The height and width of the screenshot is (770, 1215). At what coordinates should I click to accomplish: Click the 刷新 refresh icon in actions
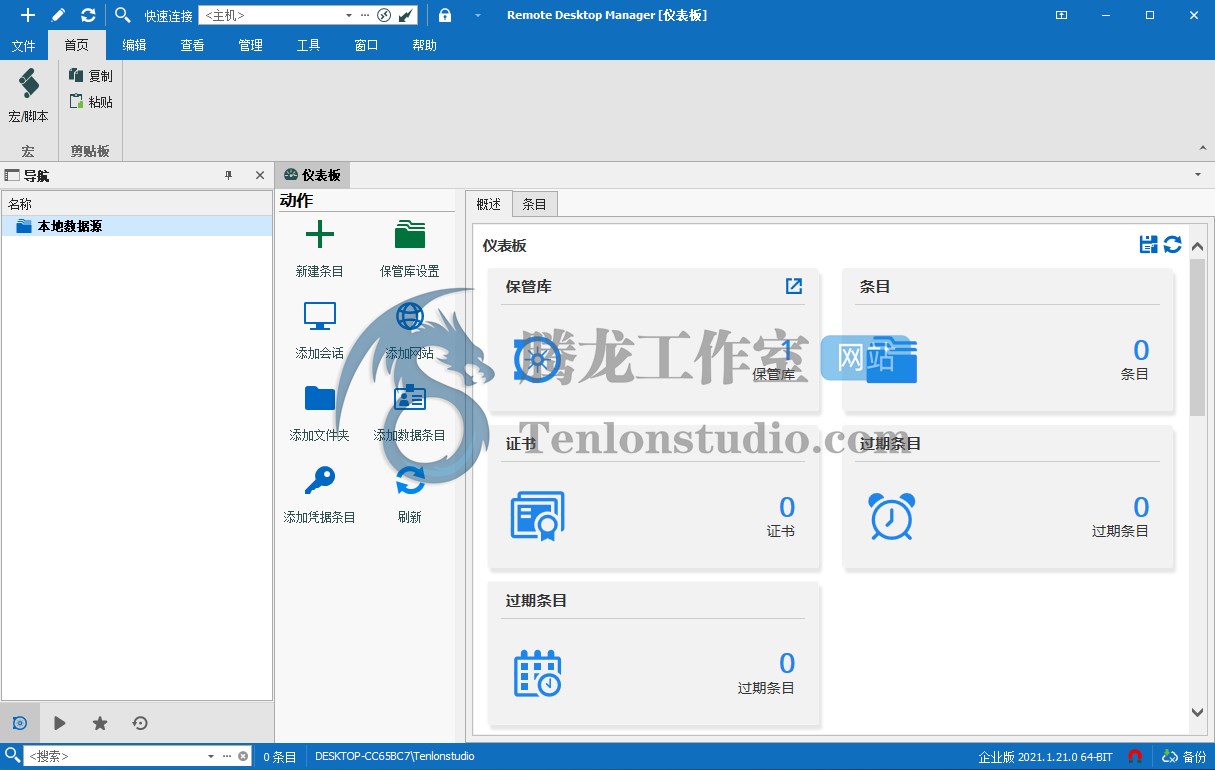tap(410, 481)
